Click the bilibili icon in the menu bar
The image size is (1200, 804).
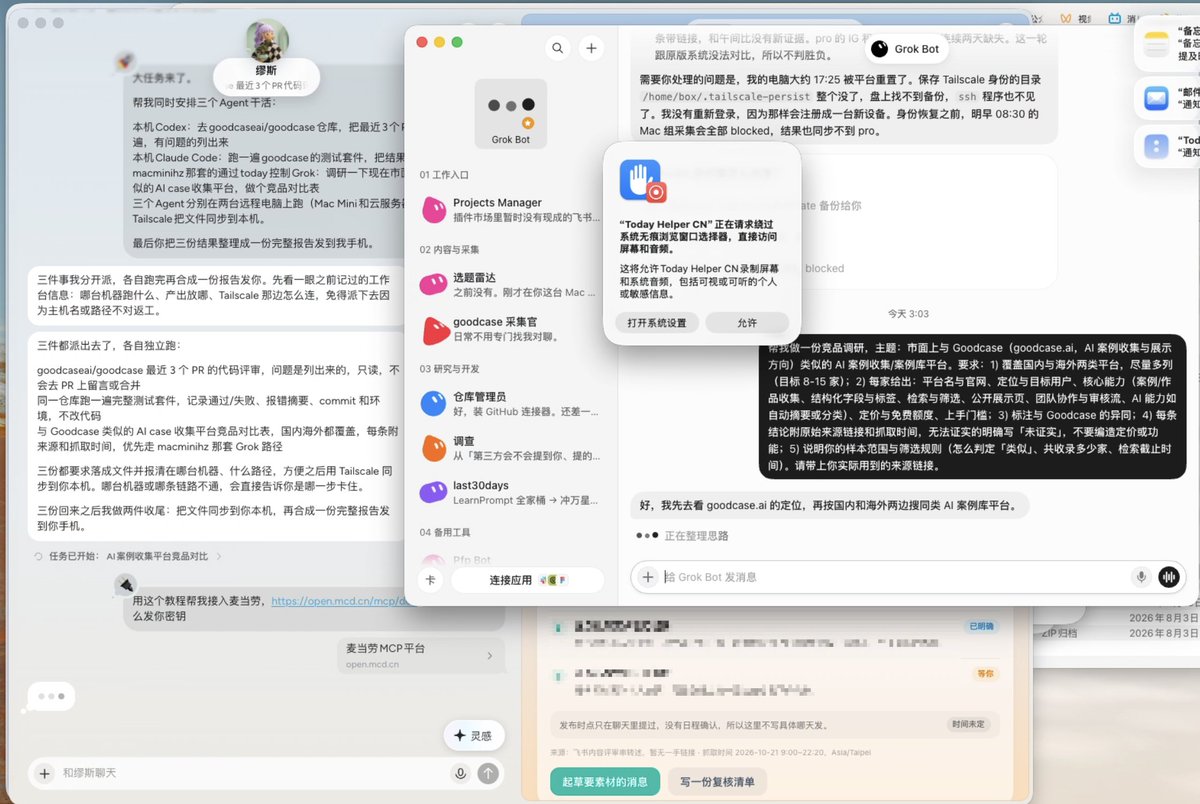1114,18
